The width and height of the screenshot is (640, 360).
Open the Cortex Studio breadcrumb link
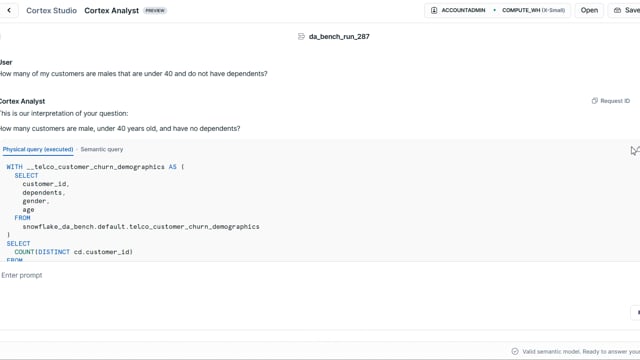coord(51,11)
